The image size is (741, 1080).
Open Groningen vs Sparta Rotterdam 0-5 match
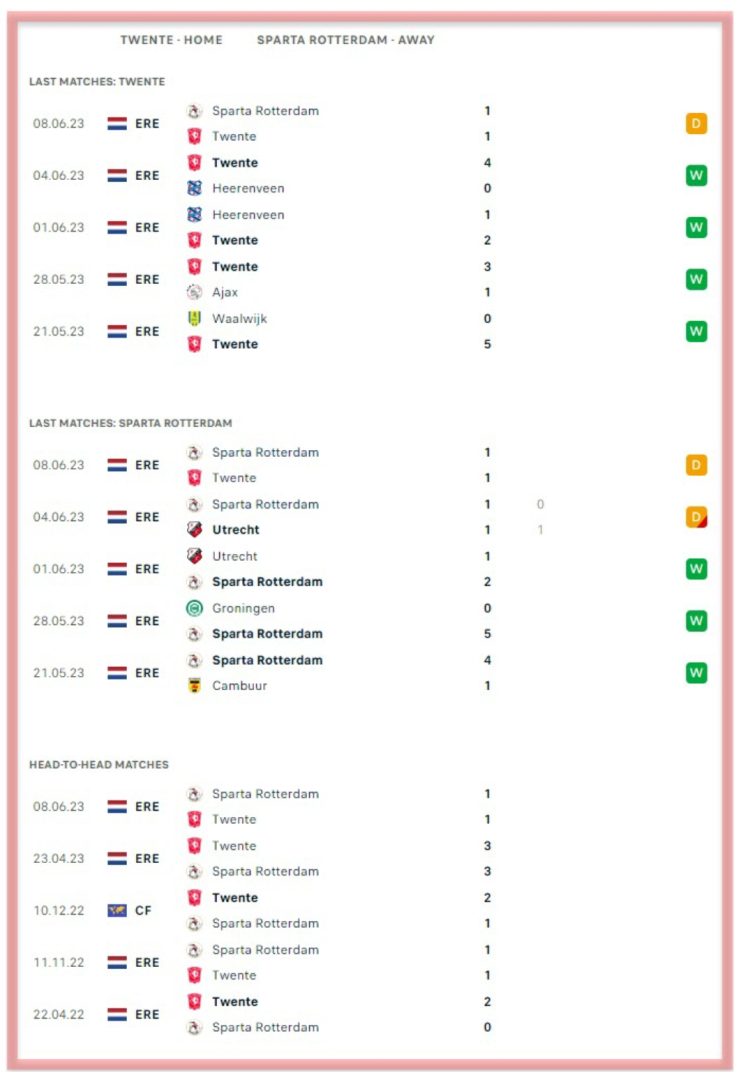pyautogui.click(x=370, y=621)
